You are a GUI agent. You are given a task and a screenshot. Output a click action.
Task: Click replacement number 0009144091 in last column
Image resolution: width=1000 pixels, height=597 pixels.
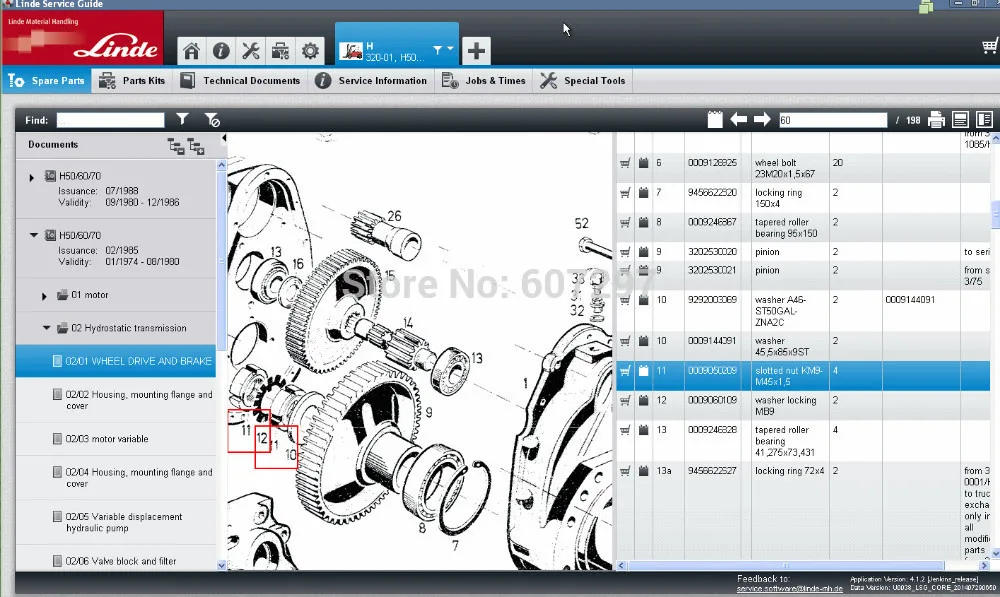tap(910, 300)
